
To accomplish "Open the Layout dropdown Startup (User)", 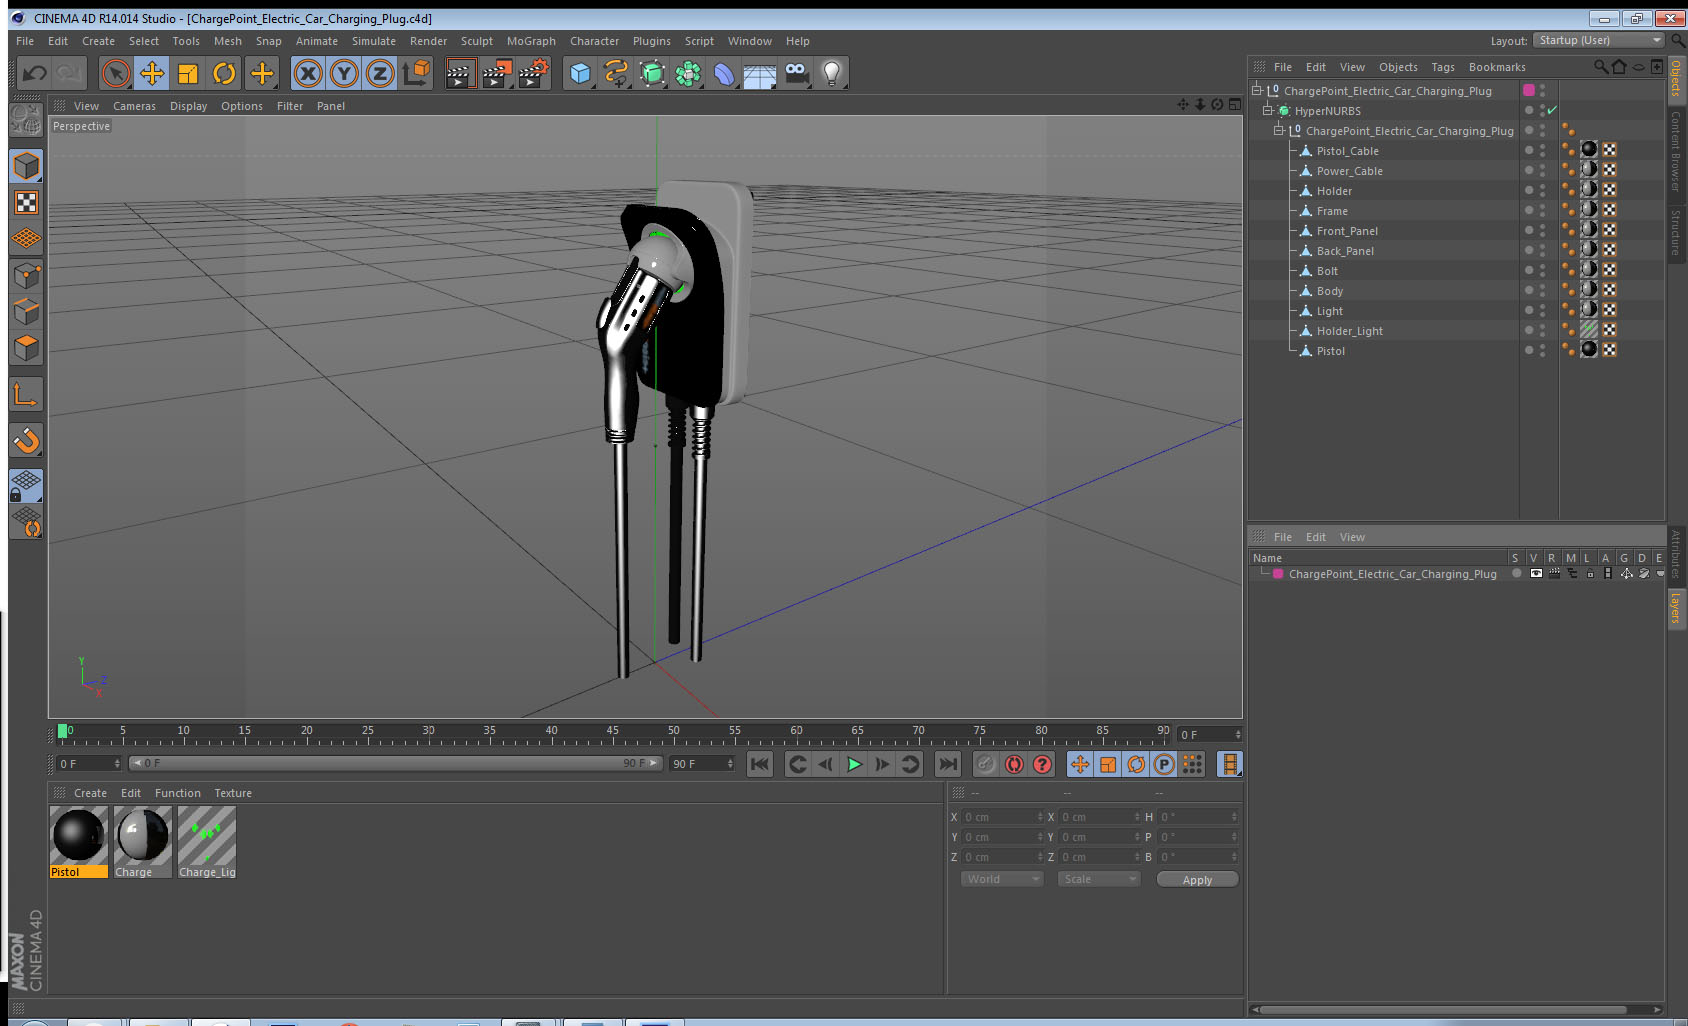I will pyautogui.click(x=1599, y=40).
